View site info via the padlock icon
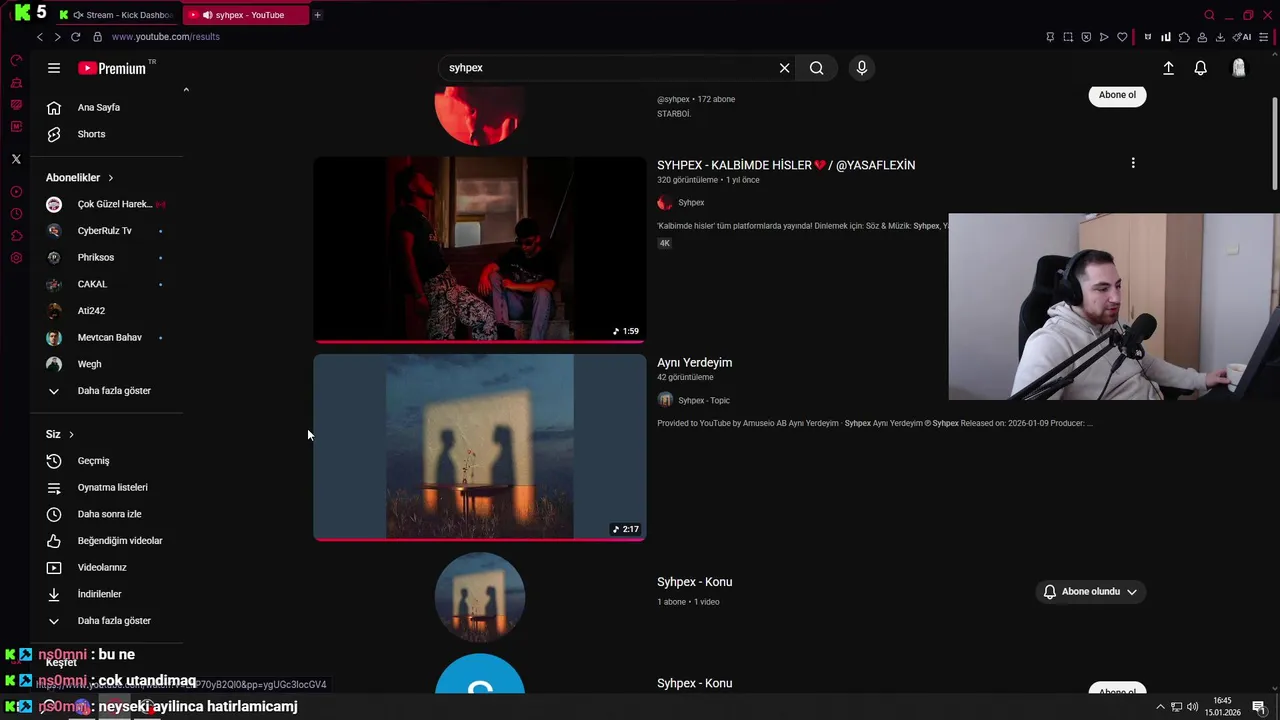The height and width of the screenshot is (720, 1280). [x=97, y=37]
